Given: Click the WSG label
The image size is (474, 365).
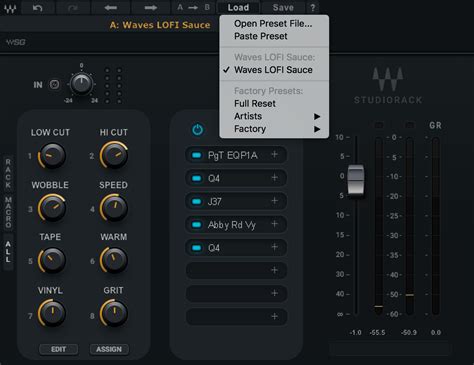Looking at the screenshot, I should [x=16, y=42].
